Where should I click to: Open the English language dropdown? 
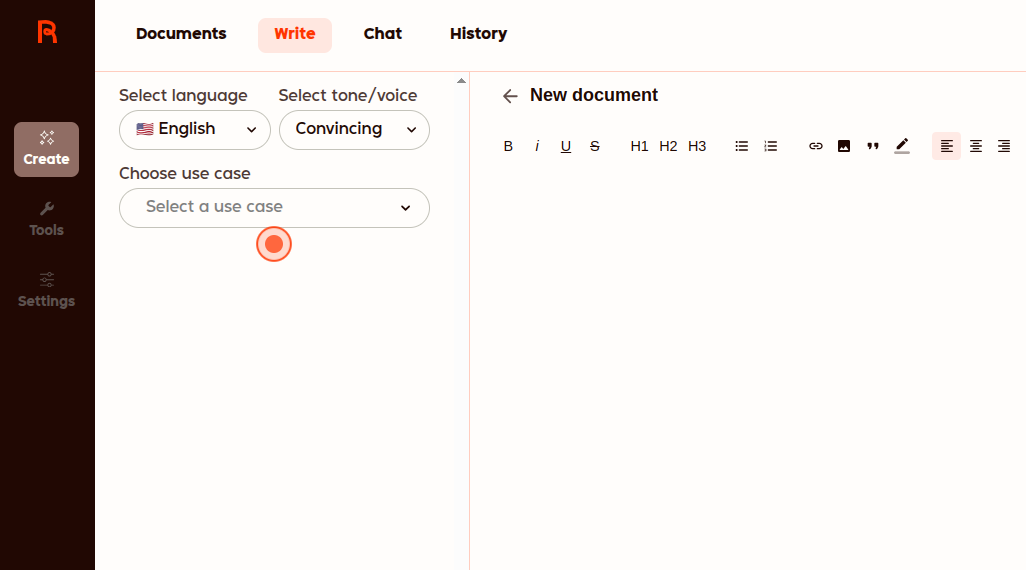tap(195, 130)
